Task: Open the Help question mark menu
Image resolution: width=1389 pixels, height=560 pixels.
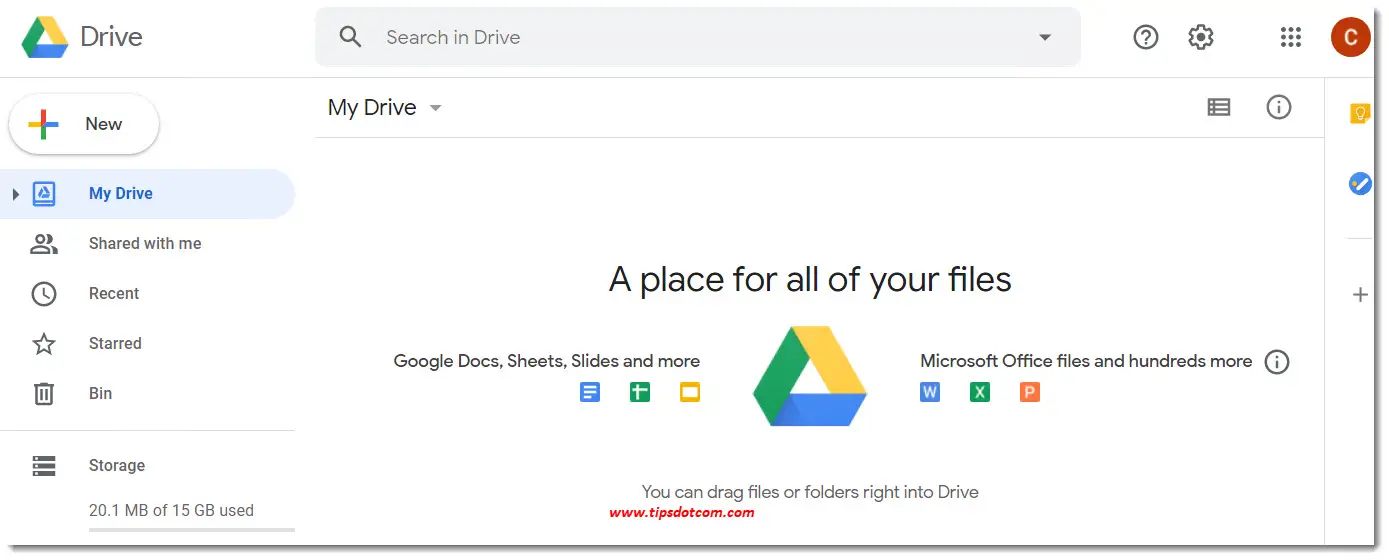Action: [1145, 38]
